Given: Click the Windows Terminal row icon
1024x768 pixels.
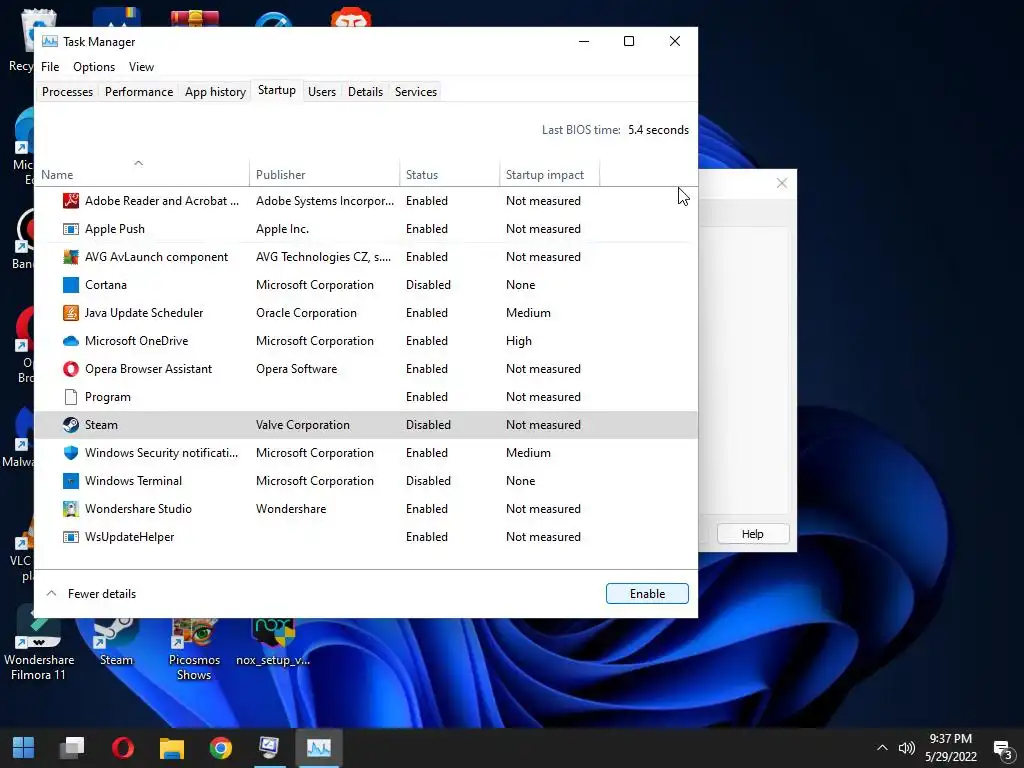Looking at the screenshot, I should click(71, 481).
